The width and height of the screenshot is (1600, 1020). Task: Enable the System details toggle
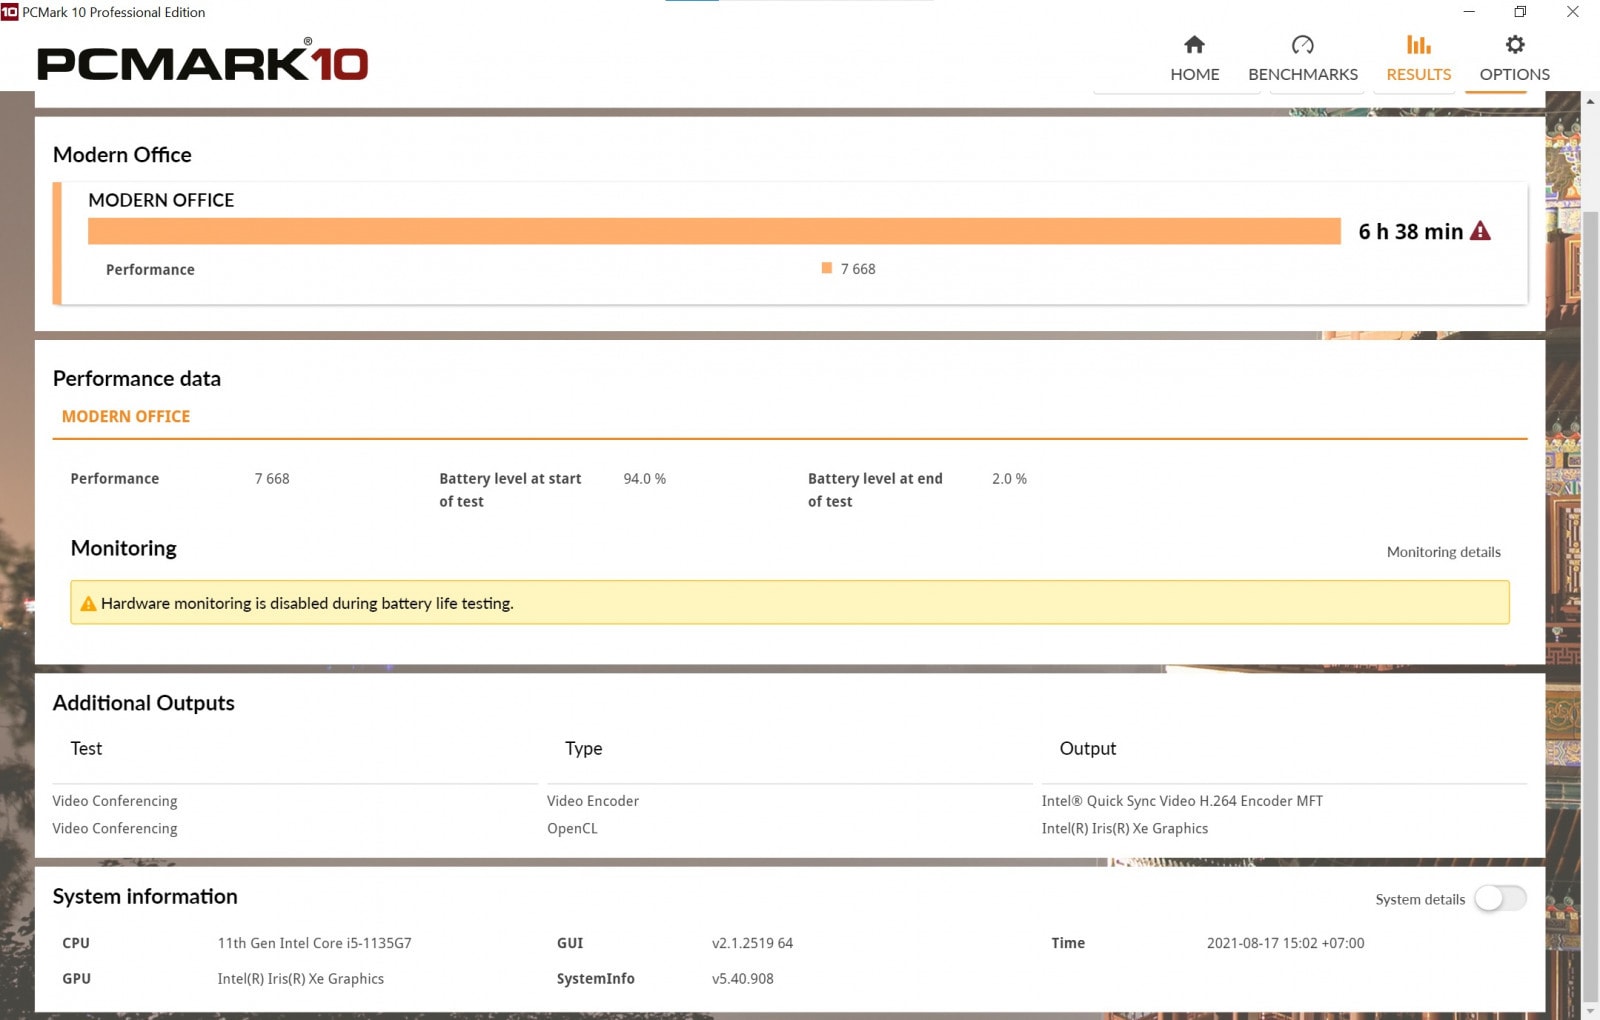[1500, 899]
